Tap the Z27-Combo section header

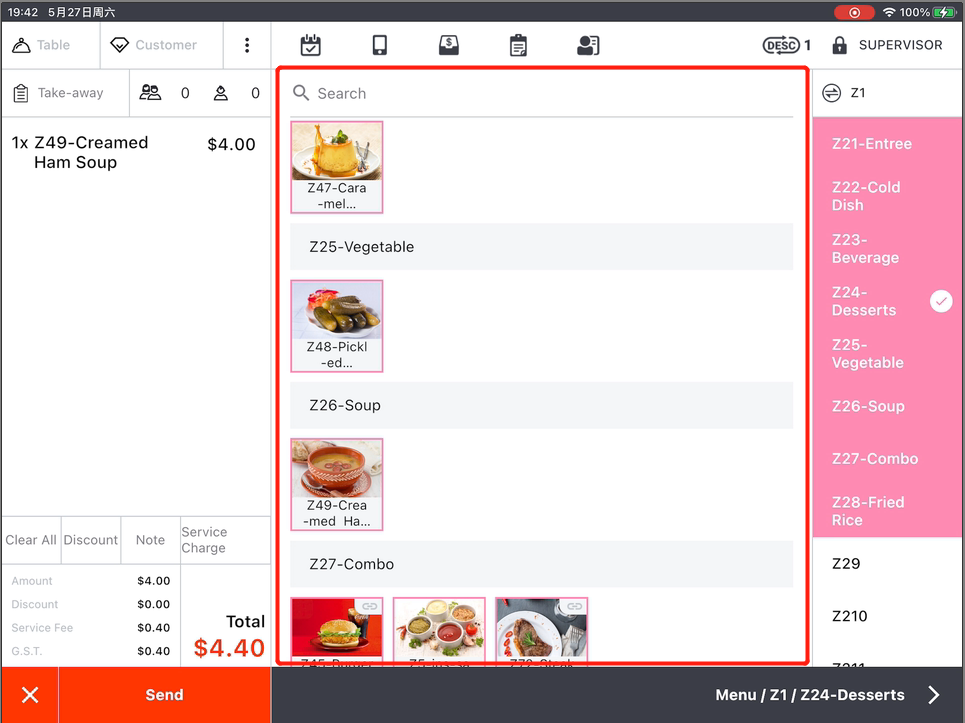[x=542, y=564]
